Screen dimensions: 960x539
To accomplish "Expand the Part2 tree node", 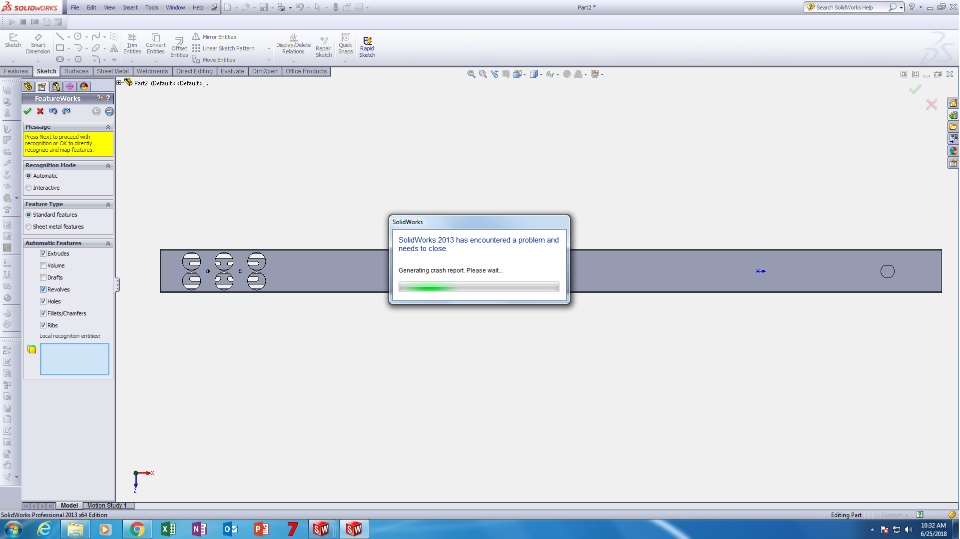I will (x=119, y=83).
